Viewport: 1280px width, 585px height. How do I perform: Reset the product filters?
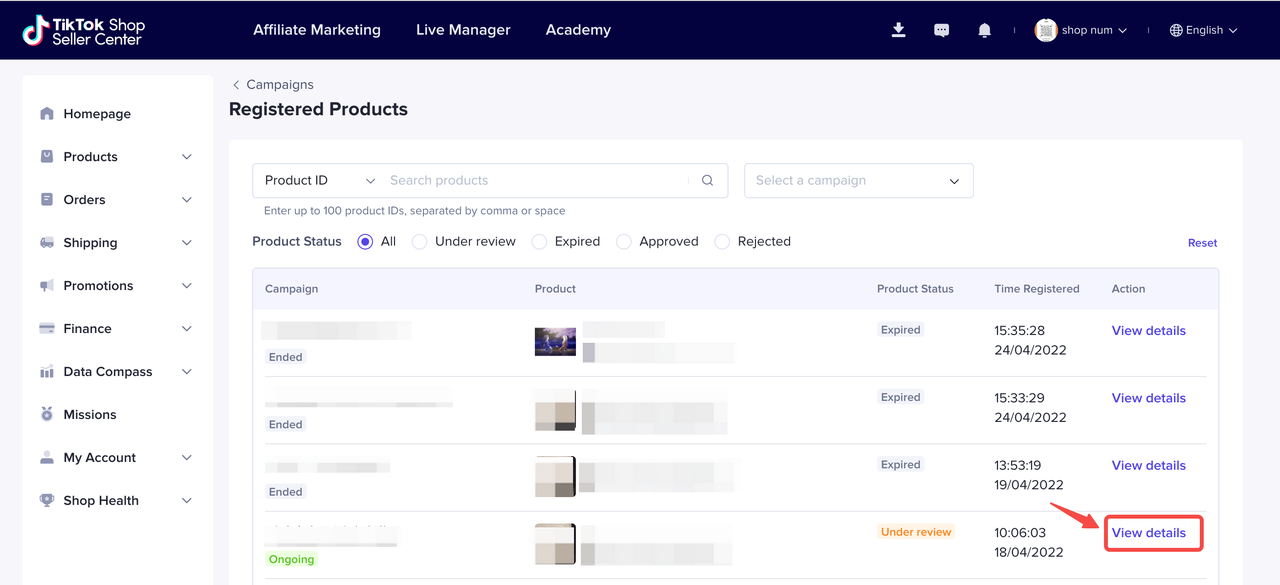pos(1202,243)
